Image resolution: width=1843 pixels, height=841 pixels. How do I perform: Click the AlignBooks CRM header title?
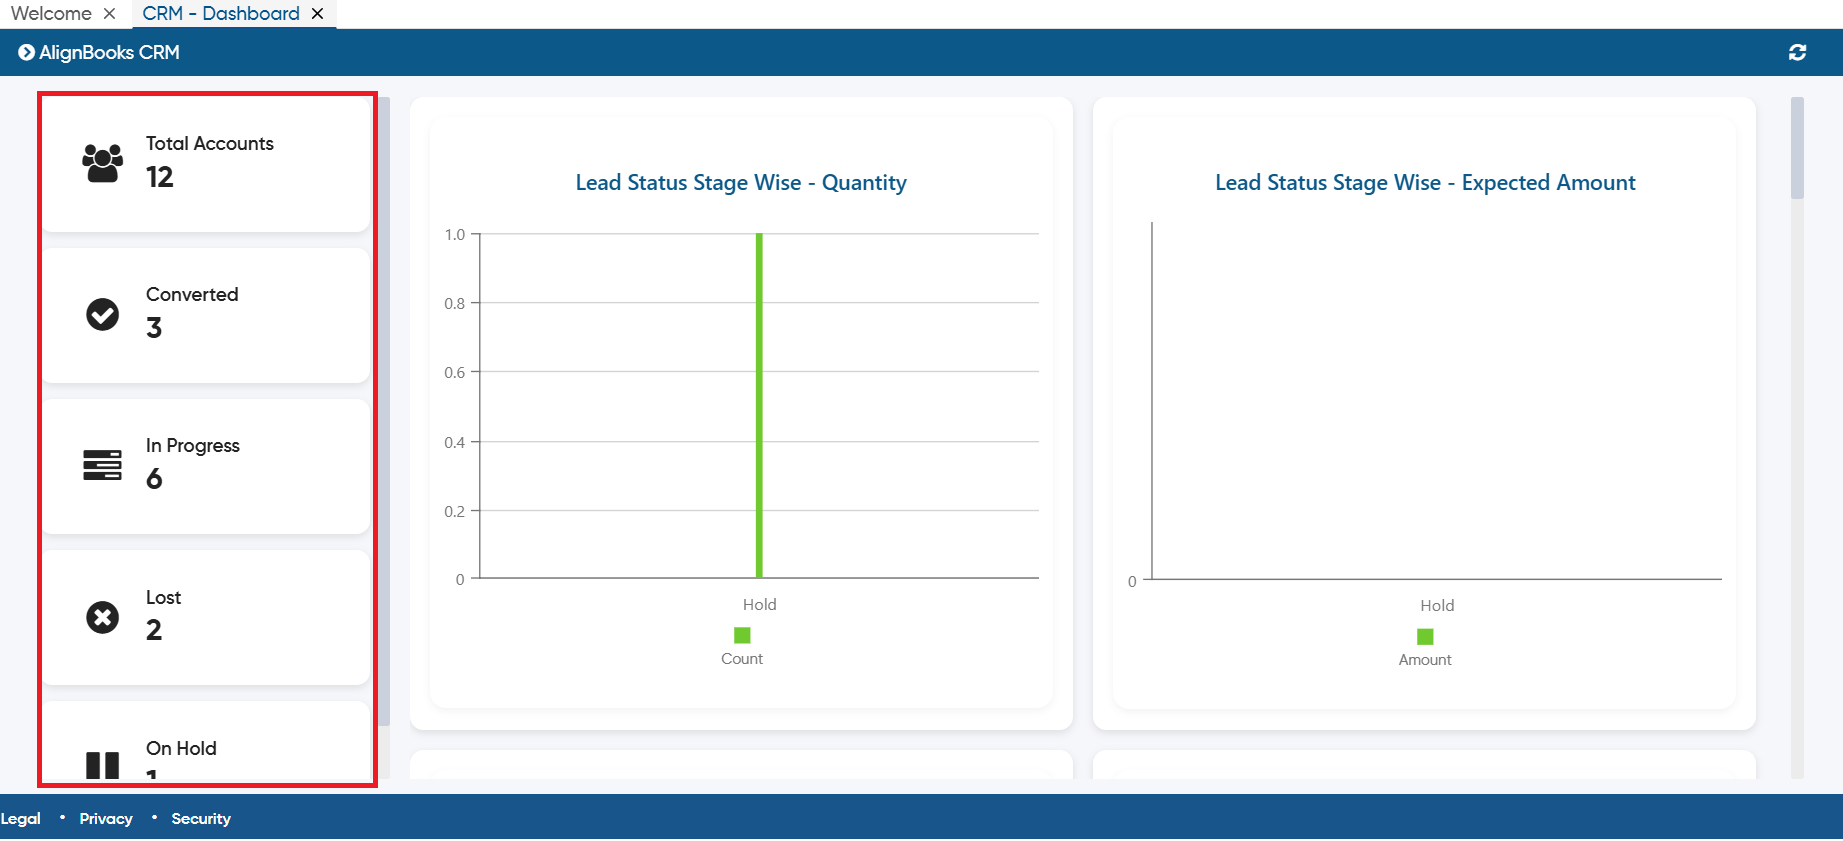[109, 52]
